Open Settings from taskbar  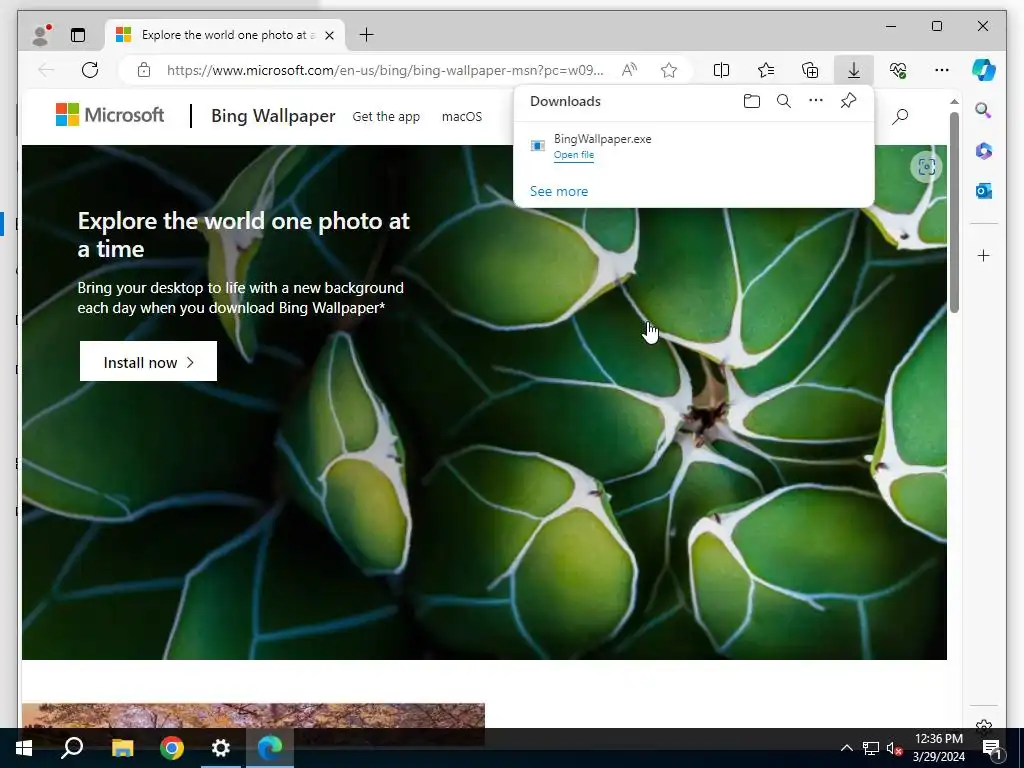pyautogui.click(x=221, y=748)
